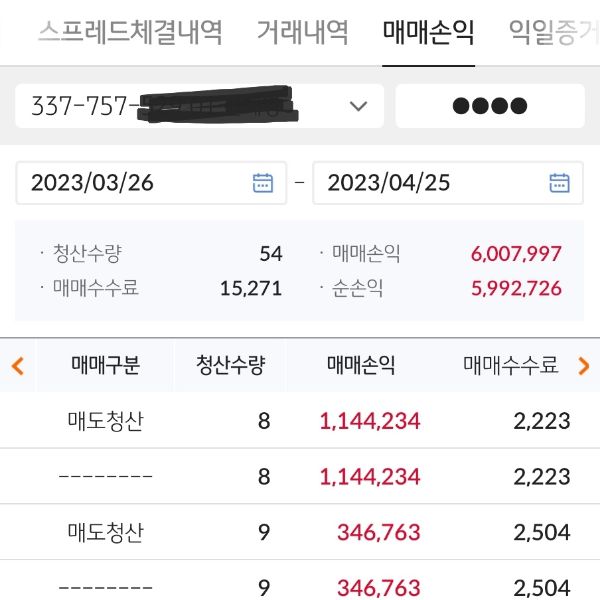The image size is (600, 600).
Task: Sort by 청산수량 column header
Action: 231,366
